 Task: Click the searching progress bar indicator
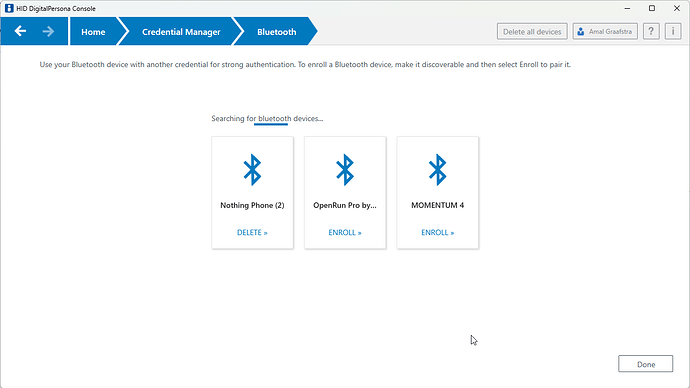click(x=271, y=124)
